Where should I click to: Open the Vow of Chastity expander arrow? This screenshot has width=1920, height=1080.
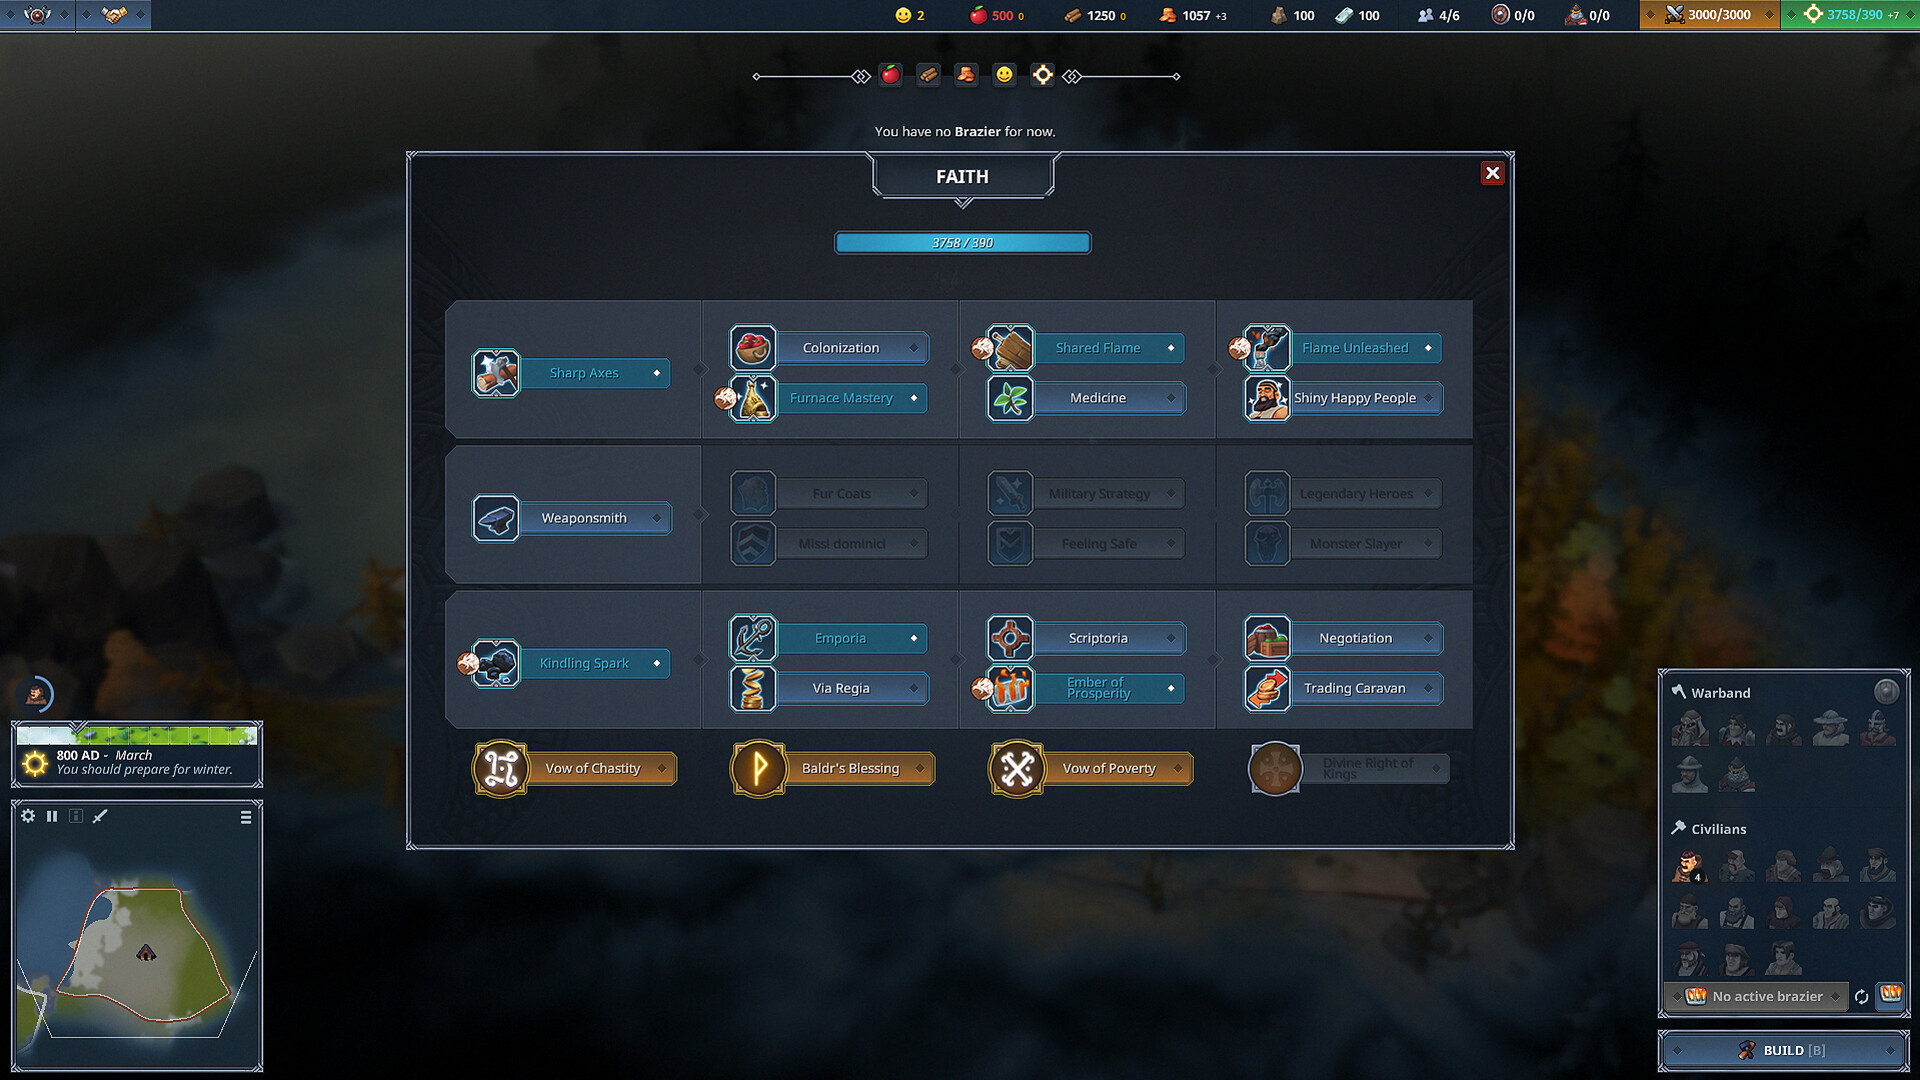click(x=661, y=768)
